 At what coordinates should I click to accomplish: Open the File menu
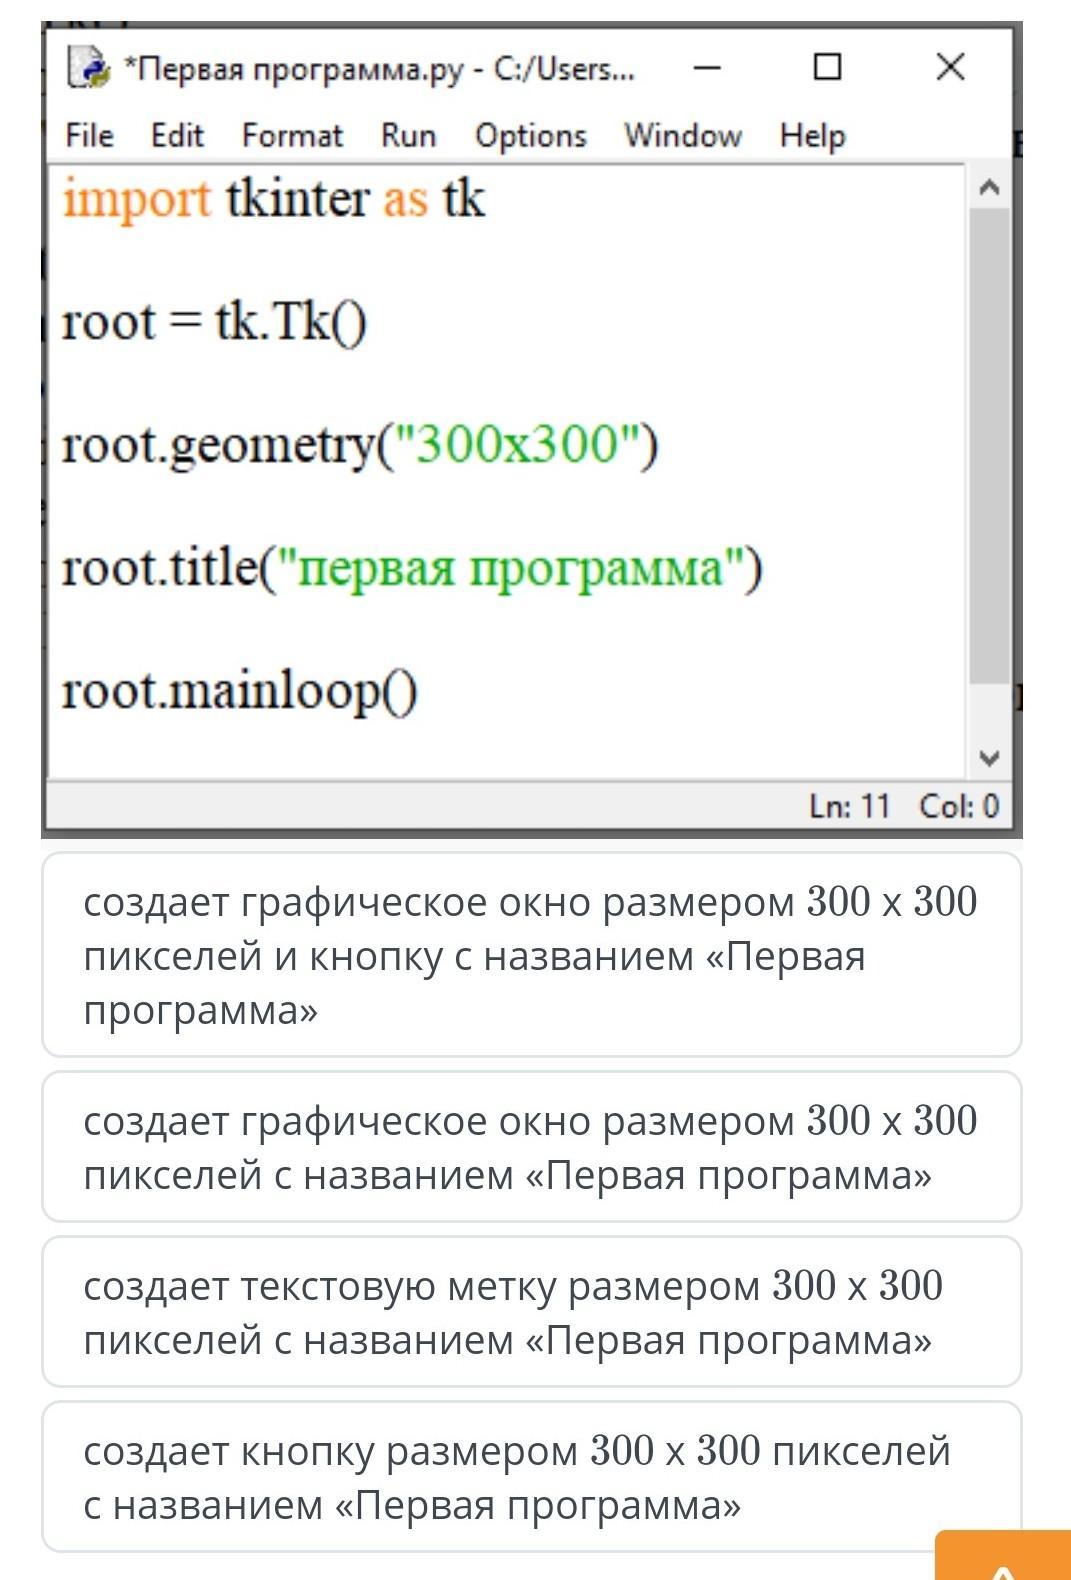click(89, 135)
